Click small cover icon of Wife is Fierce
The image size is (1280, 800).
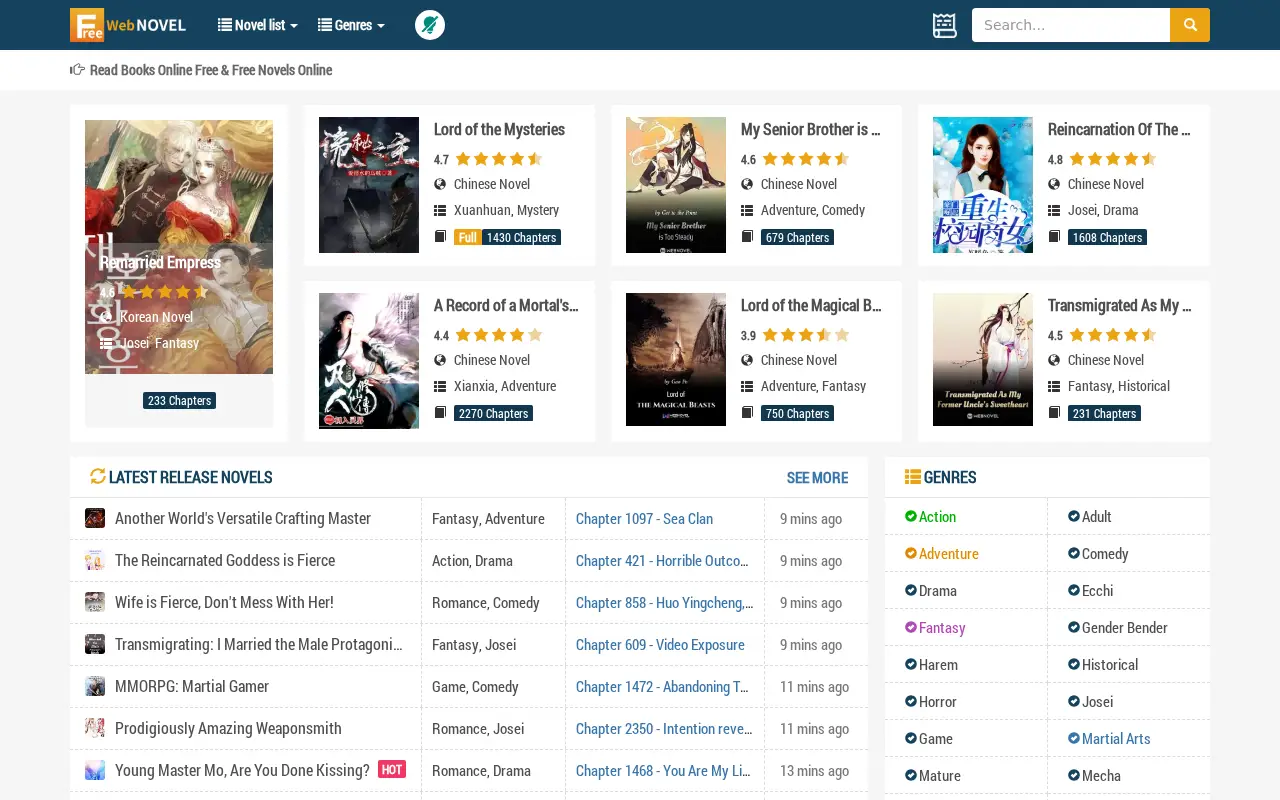[x=95, y=602]
